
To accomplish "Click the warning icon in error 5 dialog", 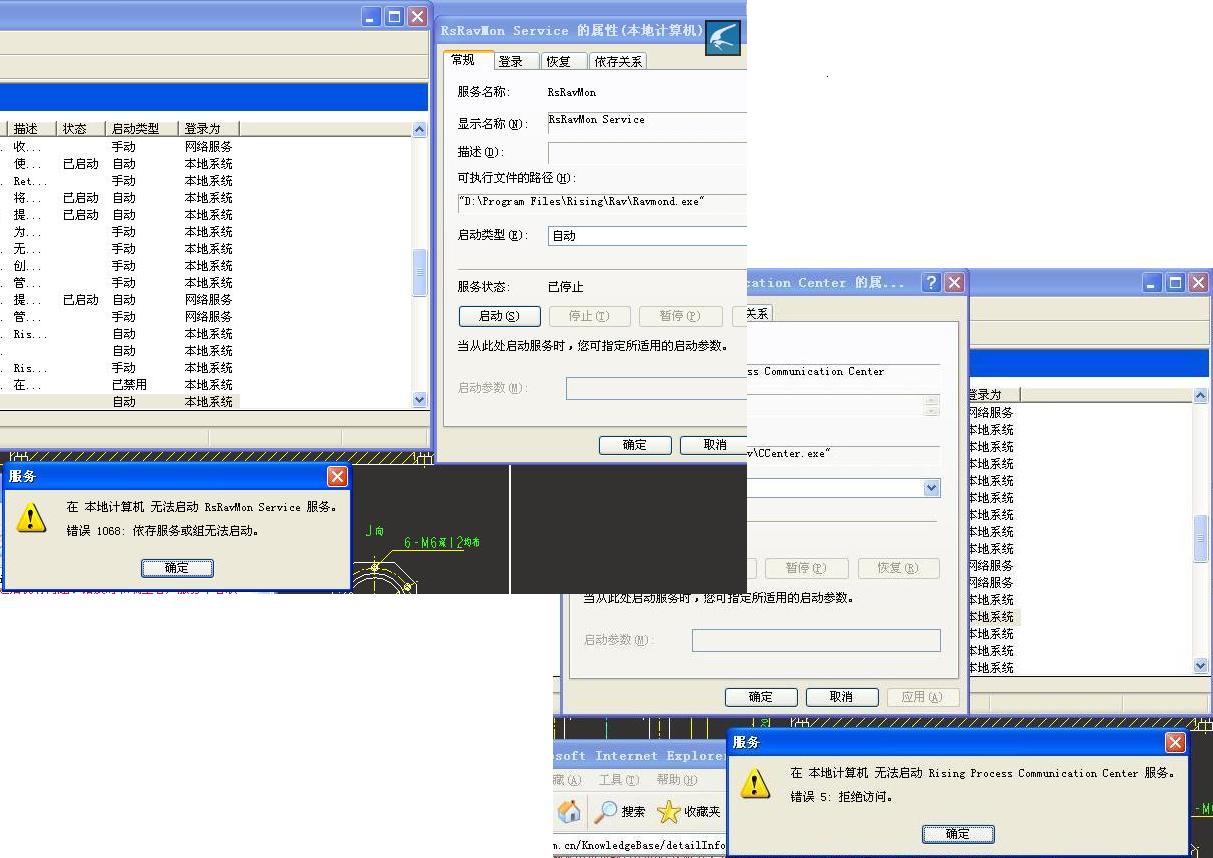I will (755, 783).
